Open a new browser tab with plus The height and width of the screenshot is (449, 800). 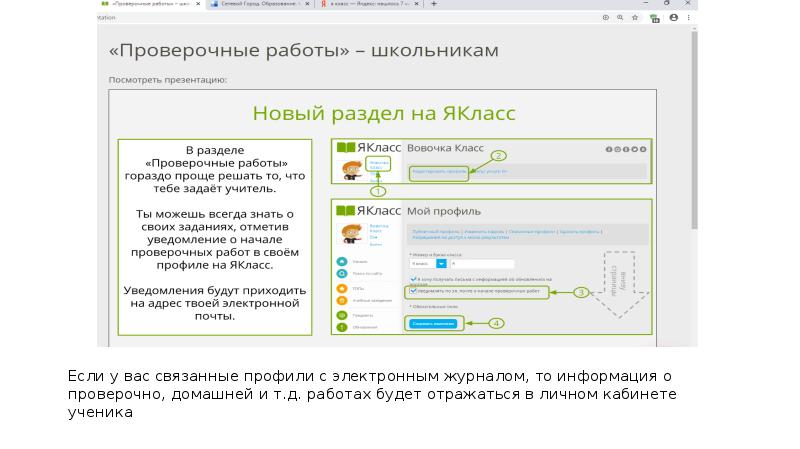[434, 4]
